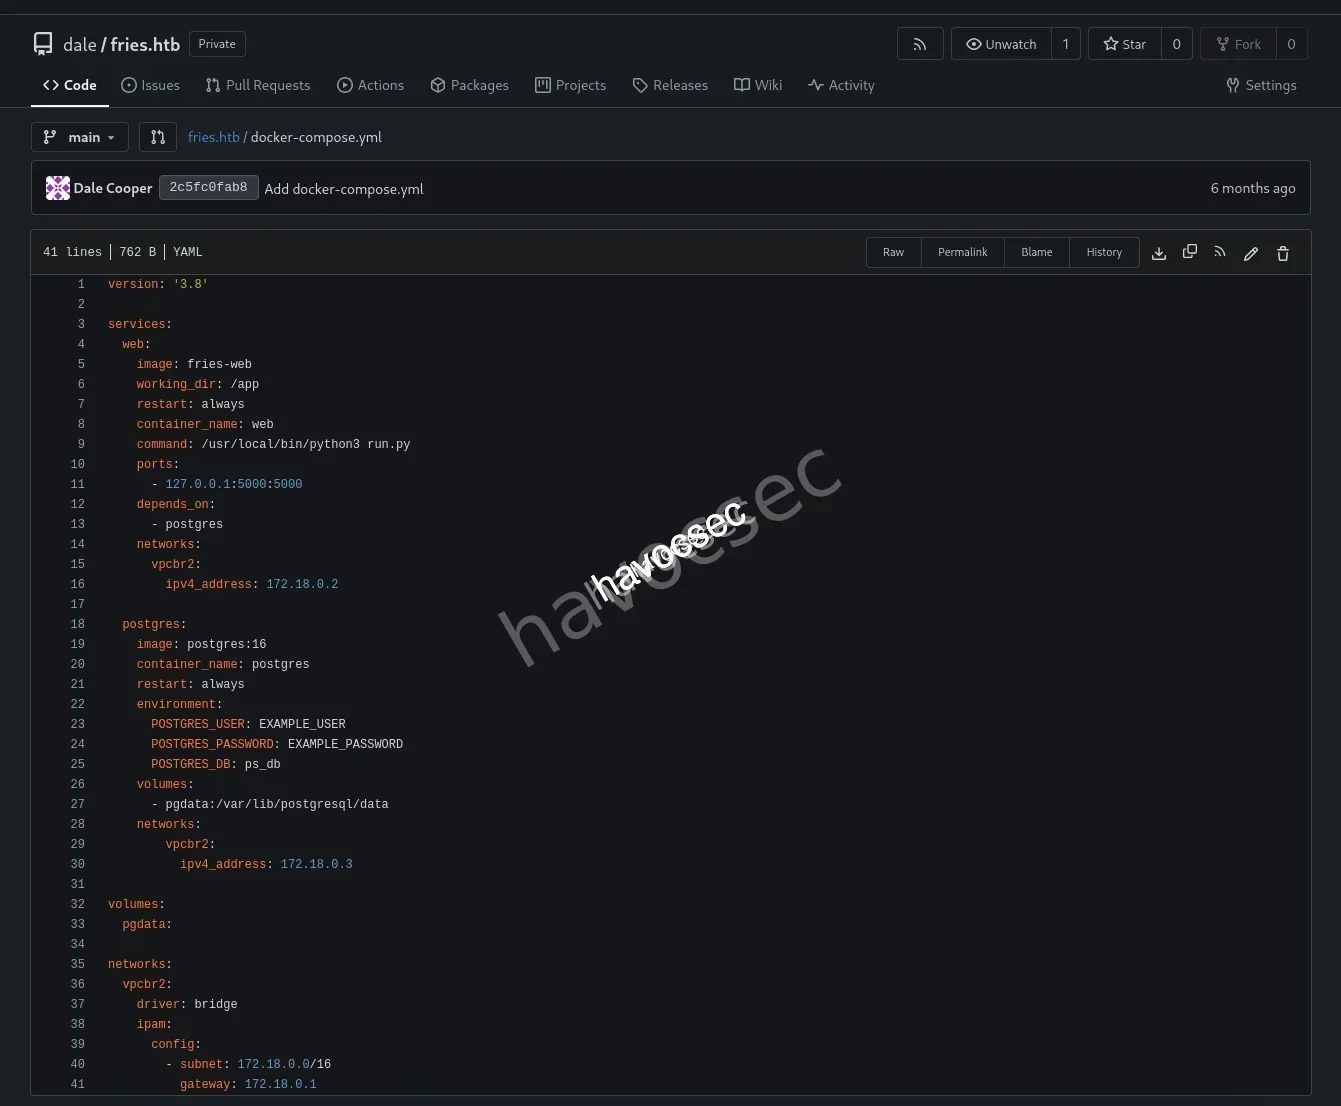Screen dimensions: 1341x1106
Task: Click Dale Cooper's avatar
Action: pyautogui.click(x=57, y=187)
